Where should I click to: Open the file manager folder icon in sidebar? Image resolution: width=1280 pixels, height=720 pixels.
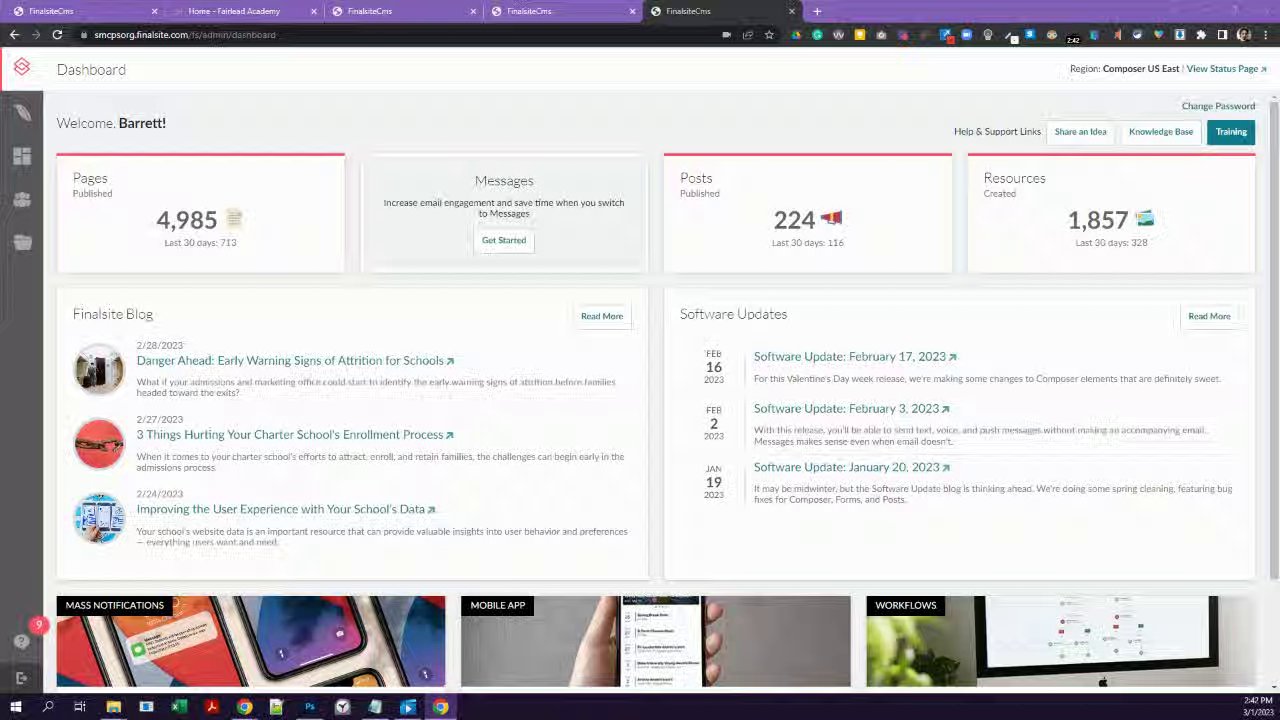(22, 242)
